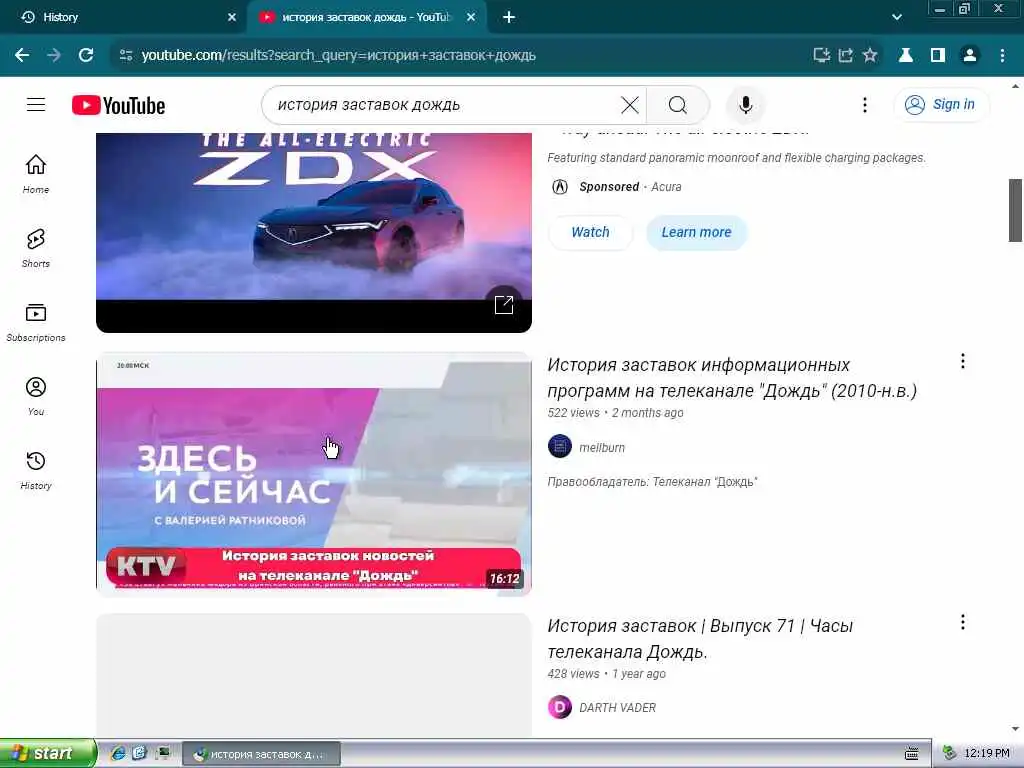Click the Sign in button
The height and width of the screenshot is (768, 1024).
941,104
